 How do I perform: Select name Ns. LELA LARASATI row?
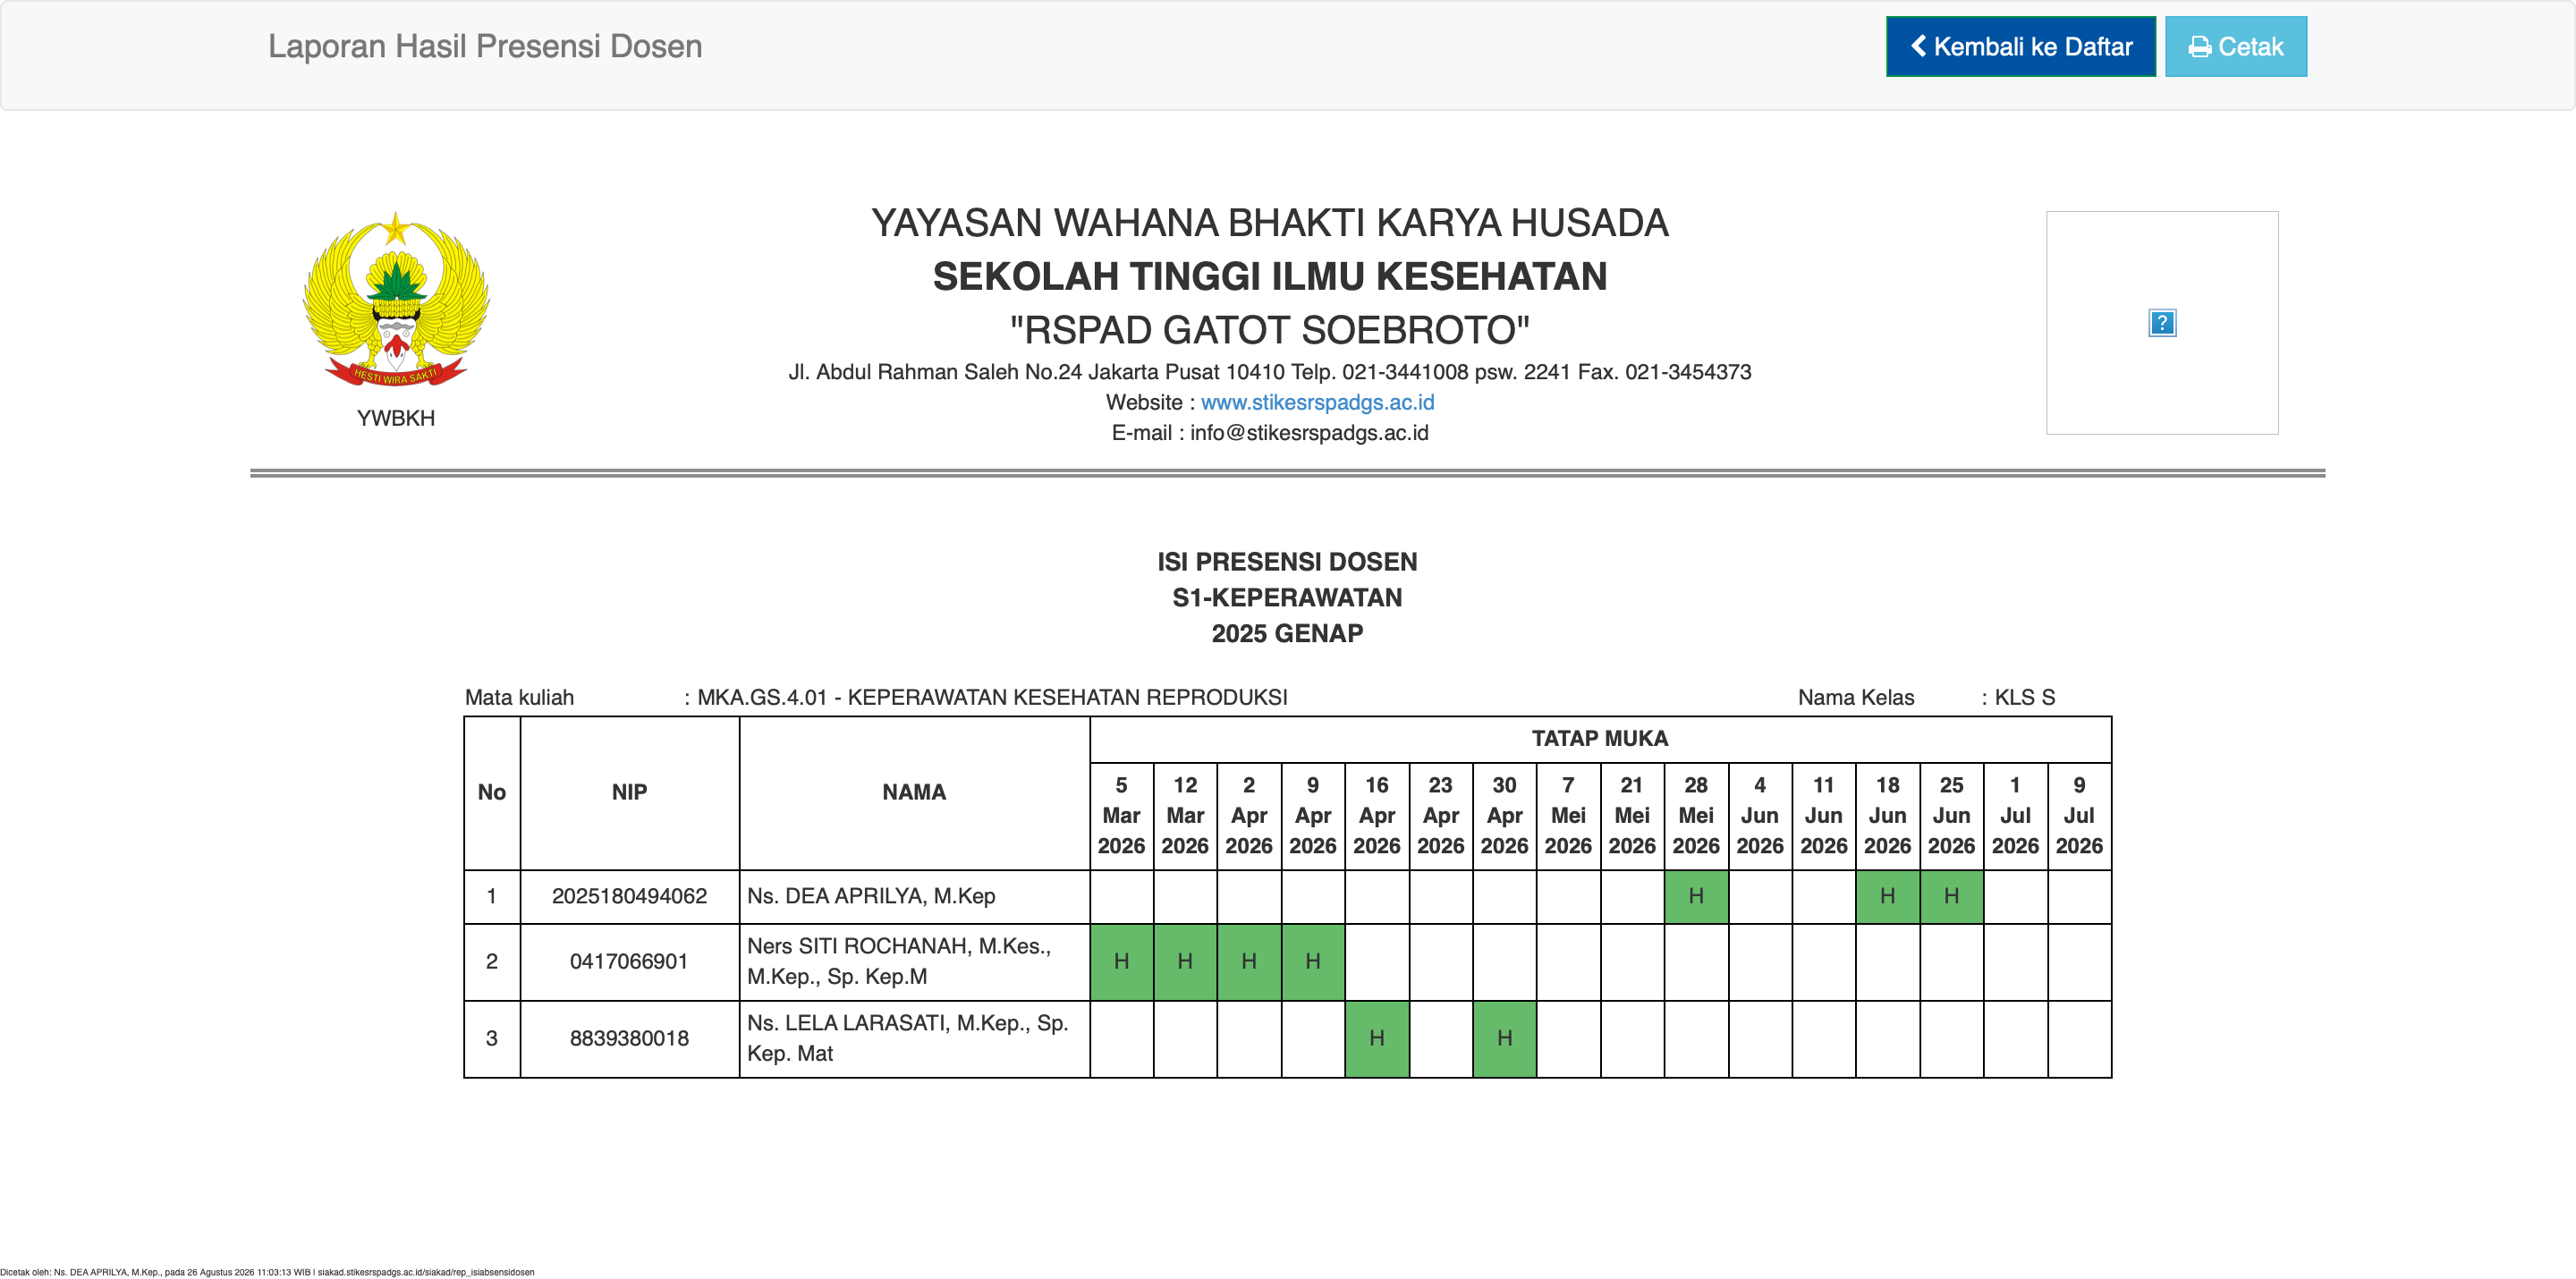click(914, 1038)
